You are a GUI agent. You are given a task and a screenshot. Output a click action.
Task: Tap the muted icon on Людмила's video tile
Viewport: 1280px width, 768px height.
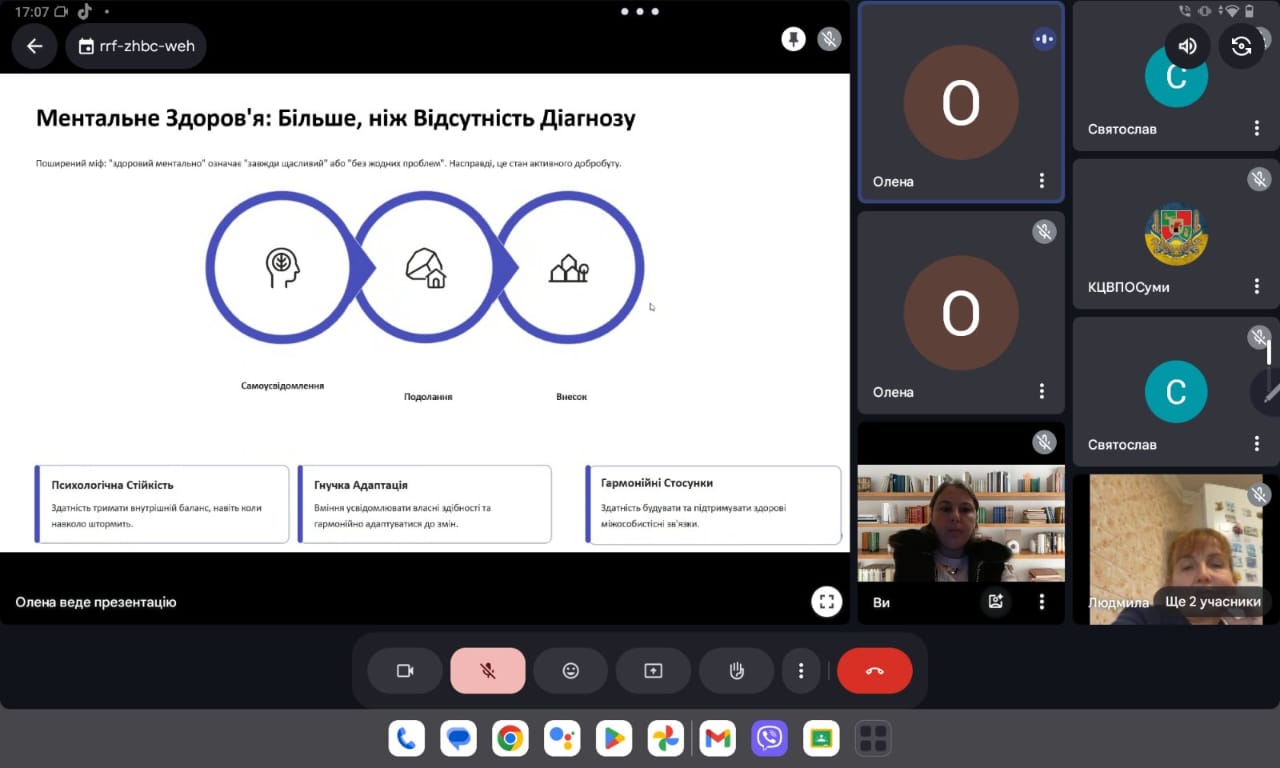(x=1259, y=494)
